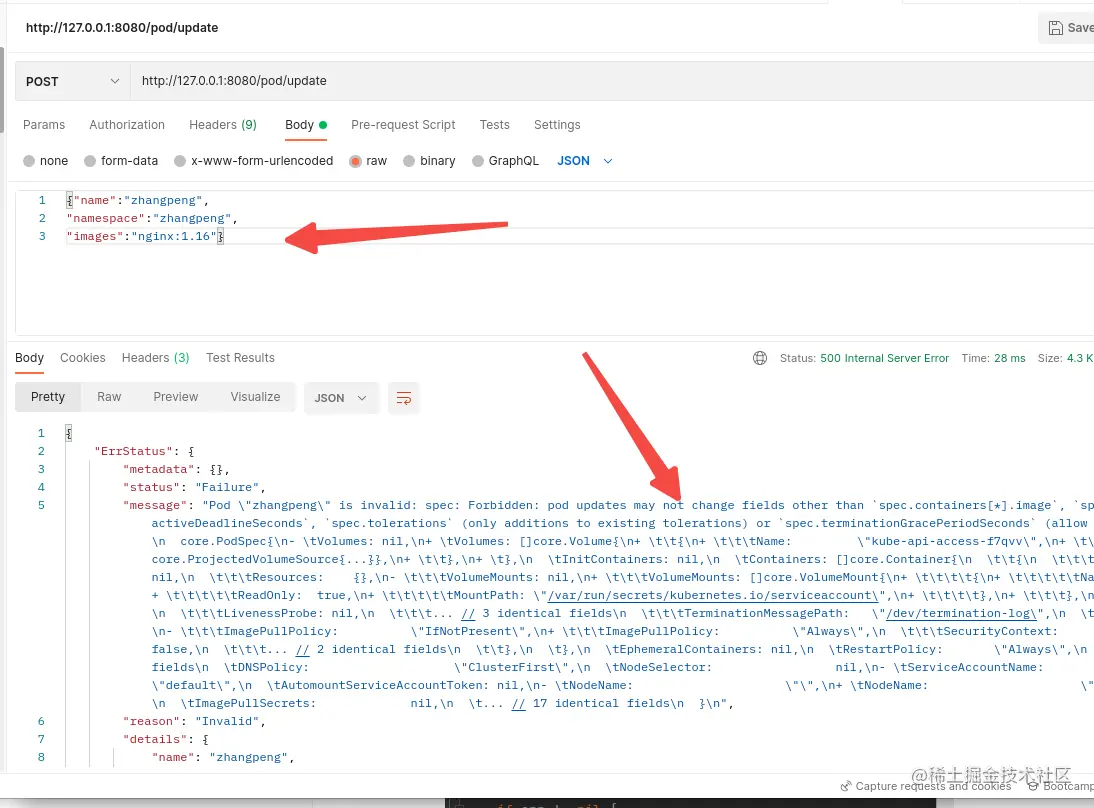
Task: Click the "namespace":"zhangpeng" line in request body
Action: pyautogui.click(x=152, y=218)
